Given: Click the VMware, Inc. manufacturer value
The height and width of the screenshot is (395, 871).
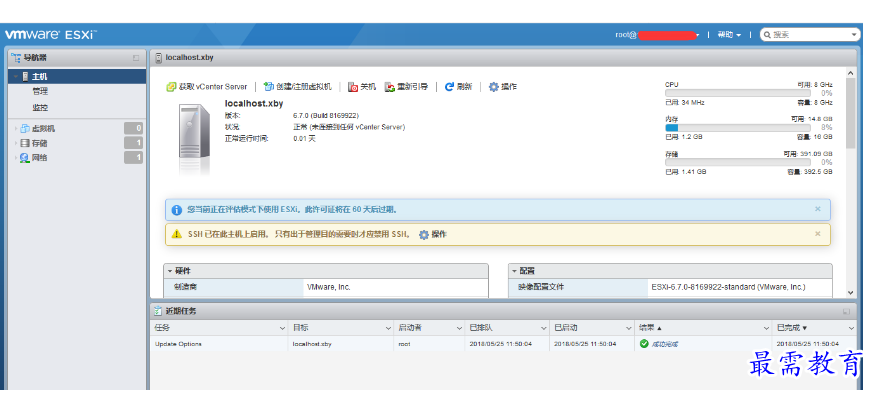Looking at the screenshot, I should coord(329,287).
